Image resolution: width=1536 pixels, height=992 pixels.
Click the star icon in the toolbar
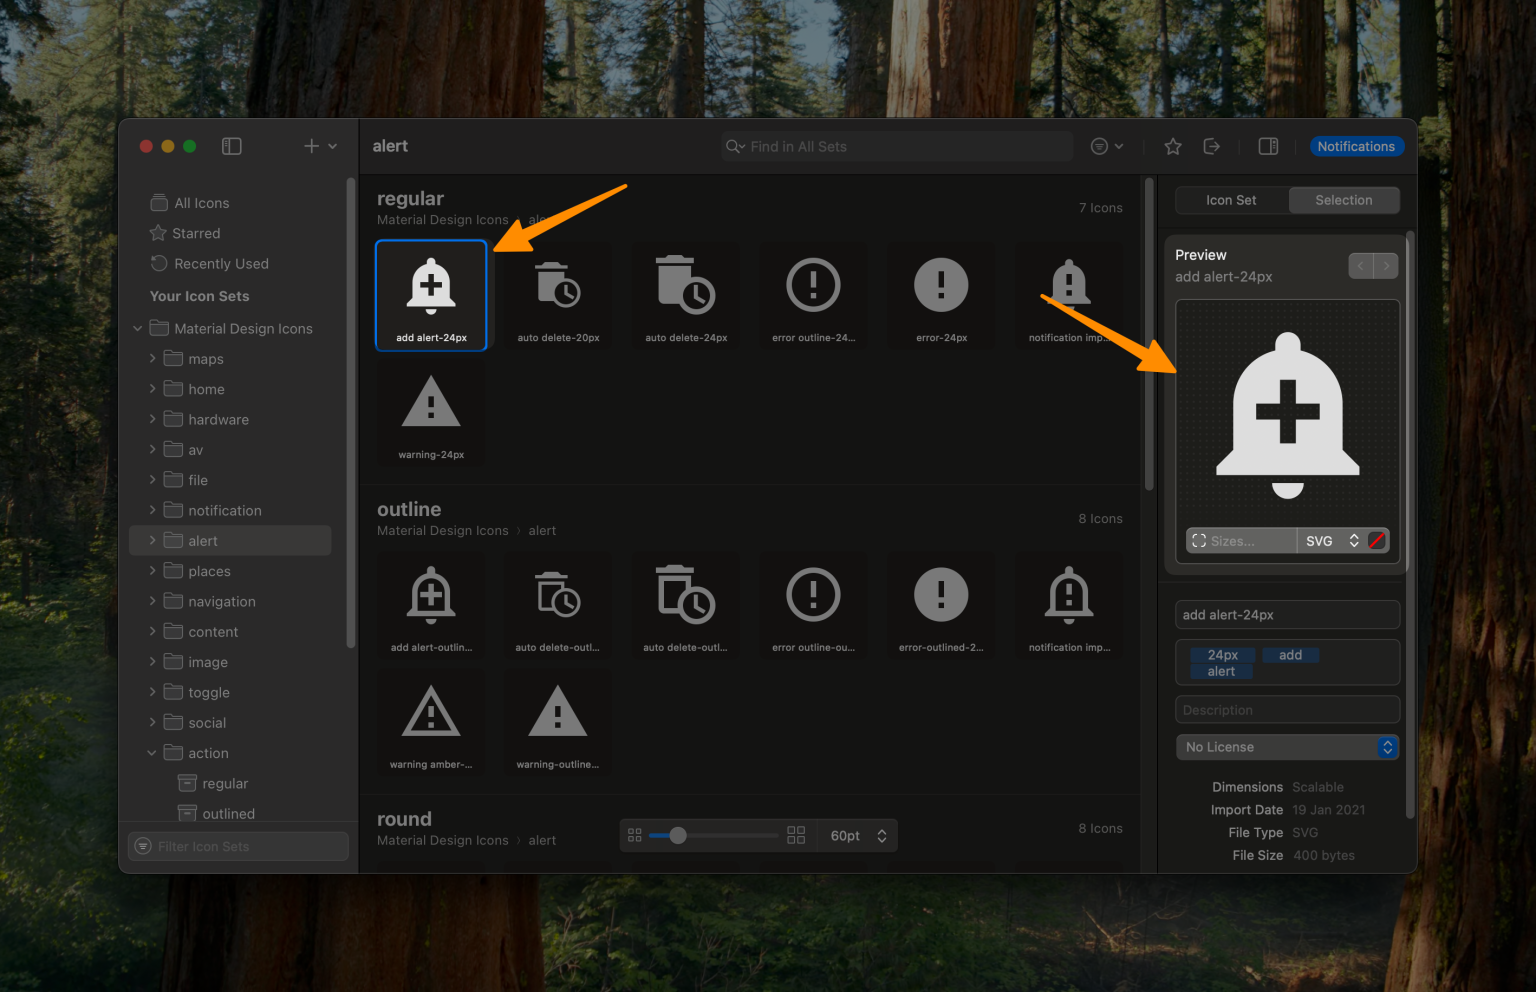click(1172, 146)
